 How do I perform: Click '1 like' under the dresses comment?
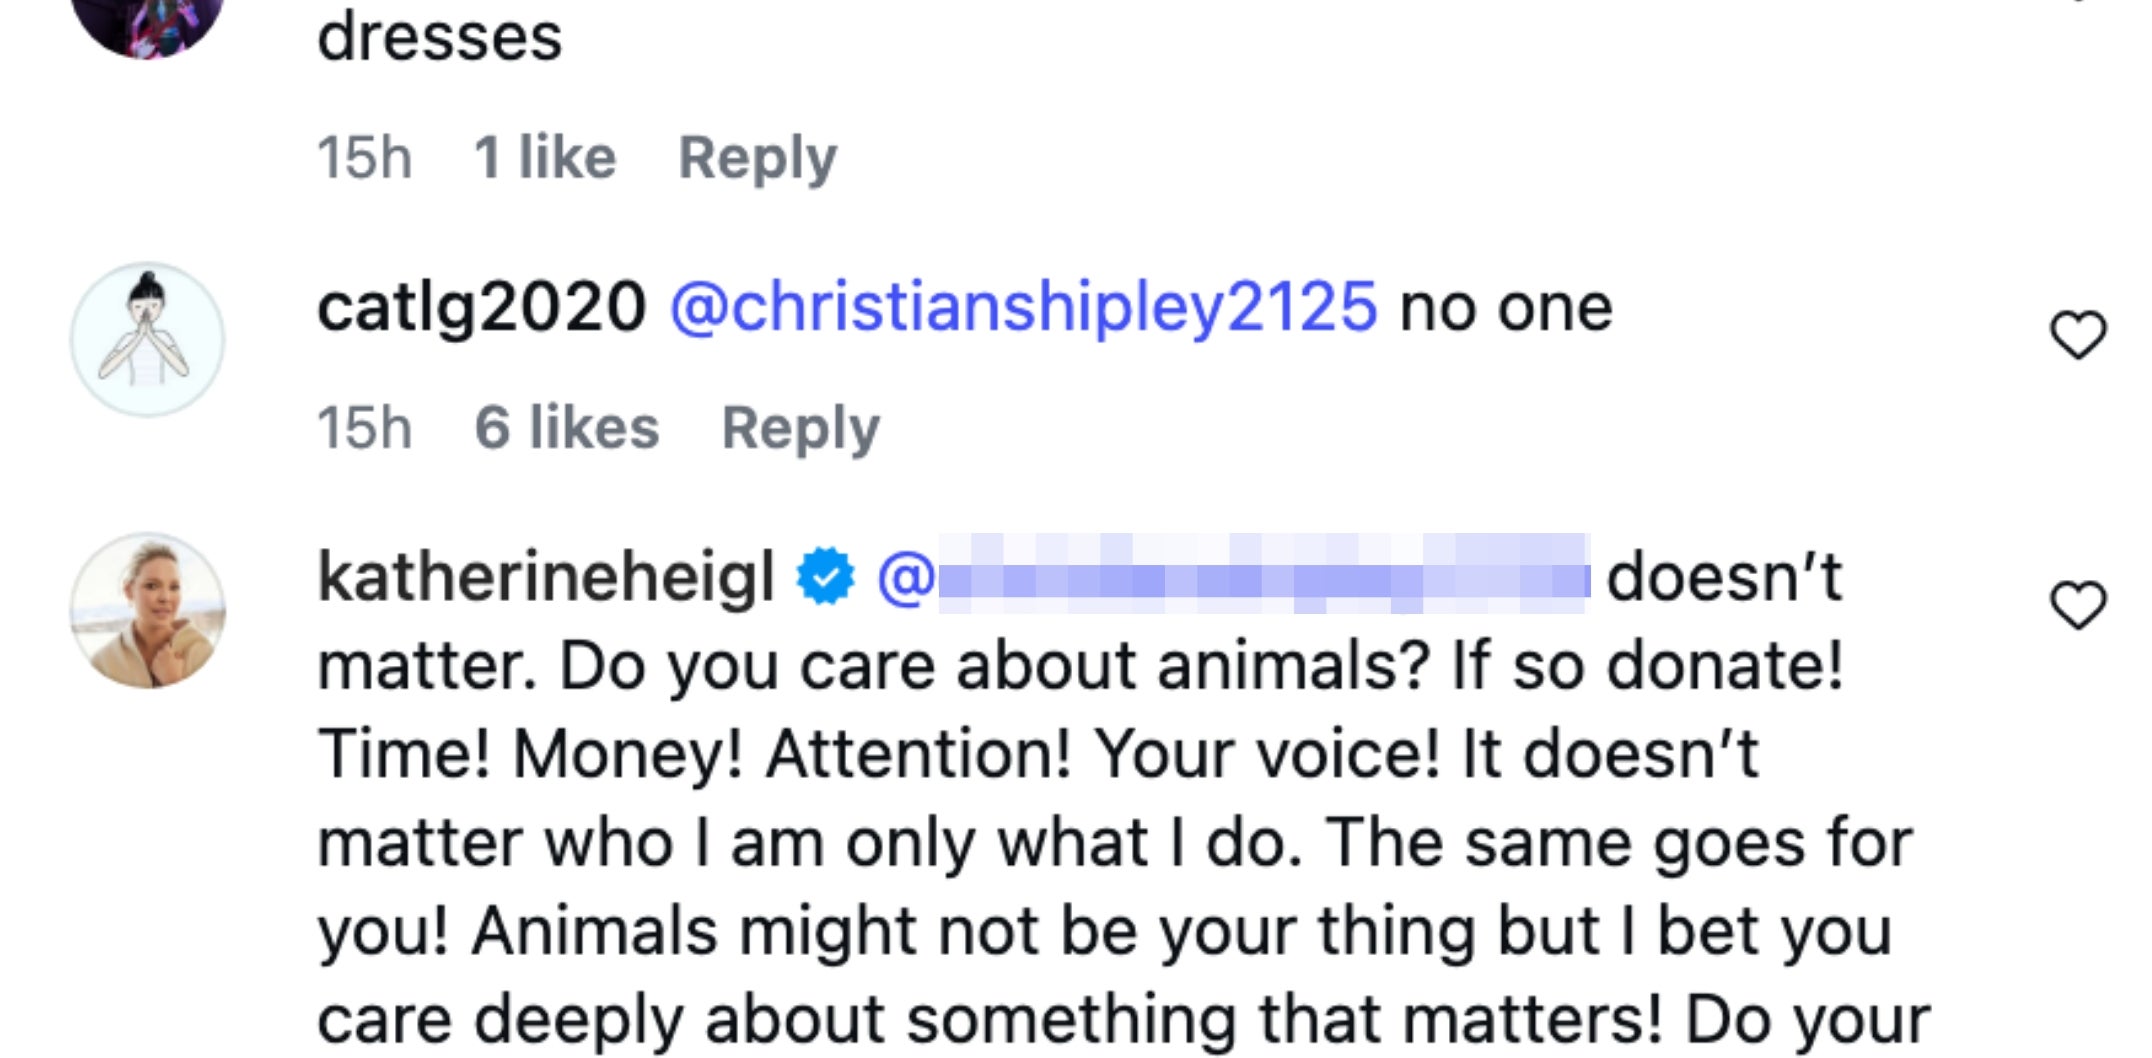click(x=545, y=155)
